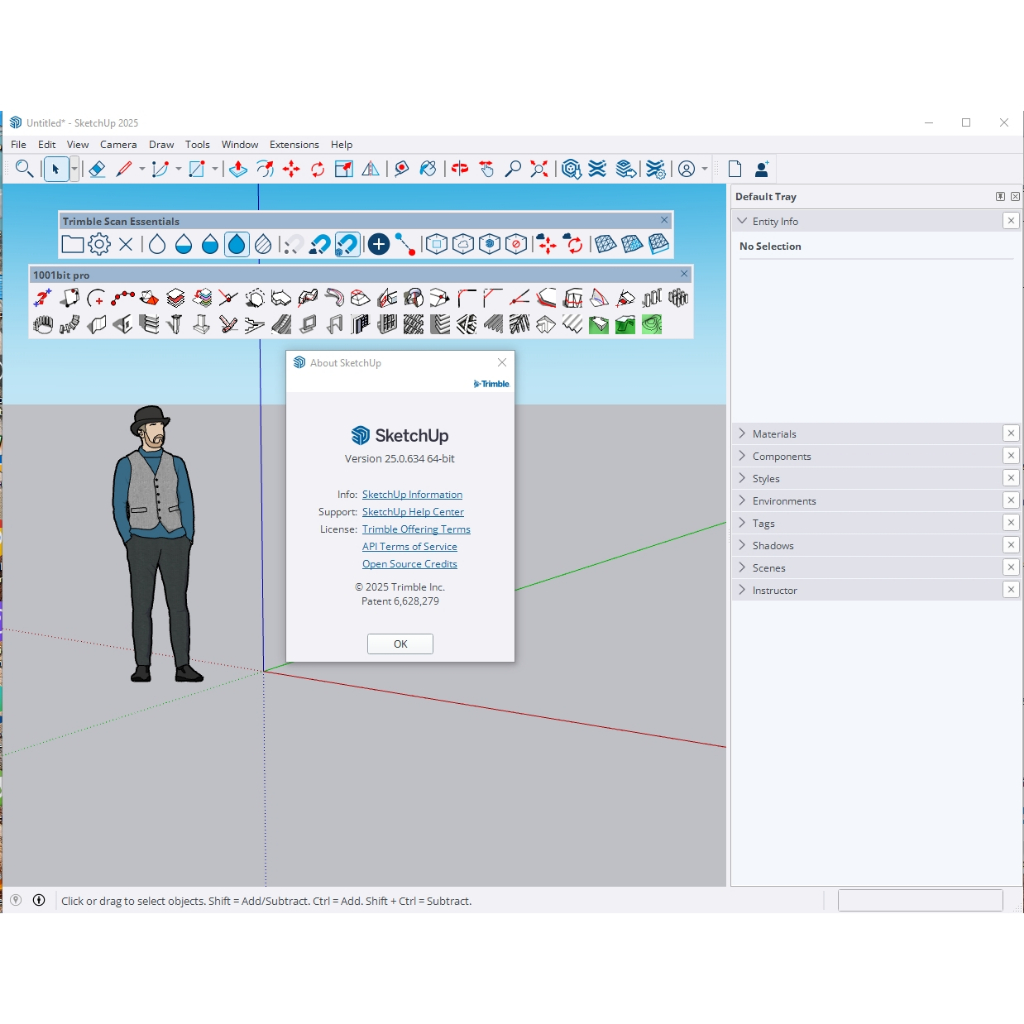The image size is (1024, 1024).
Task: Open the File menu
Action: click(18, 144)
